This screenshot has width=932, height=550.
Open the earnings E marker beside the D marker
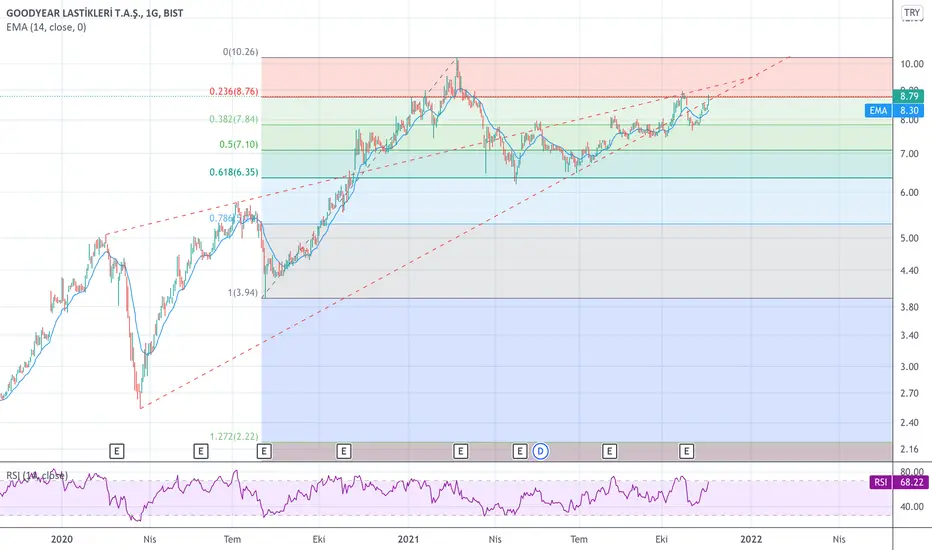tap(519, 451)
